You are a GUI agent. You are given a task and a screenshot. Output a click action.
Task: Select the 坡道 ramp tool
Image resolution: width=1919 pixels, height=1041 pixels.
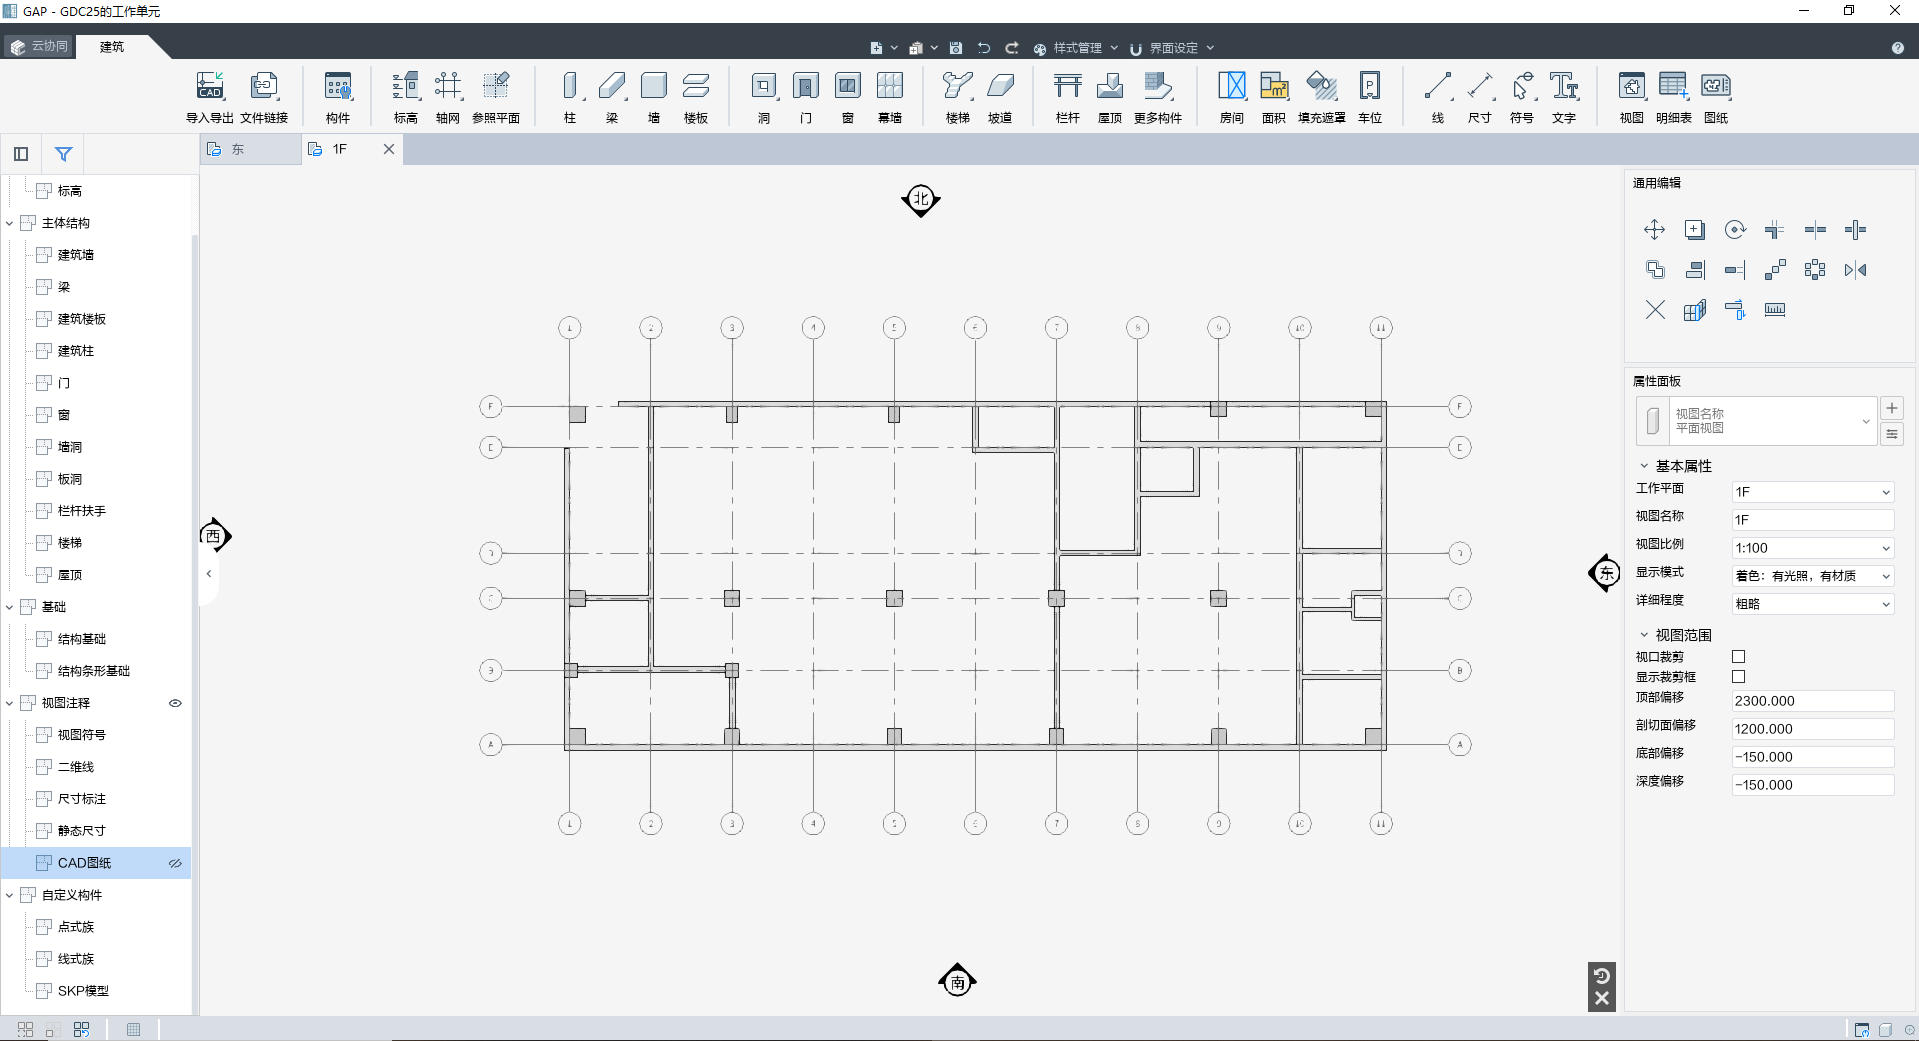tap(1000, 97)
